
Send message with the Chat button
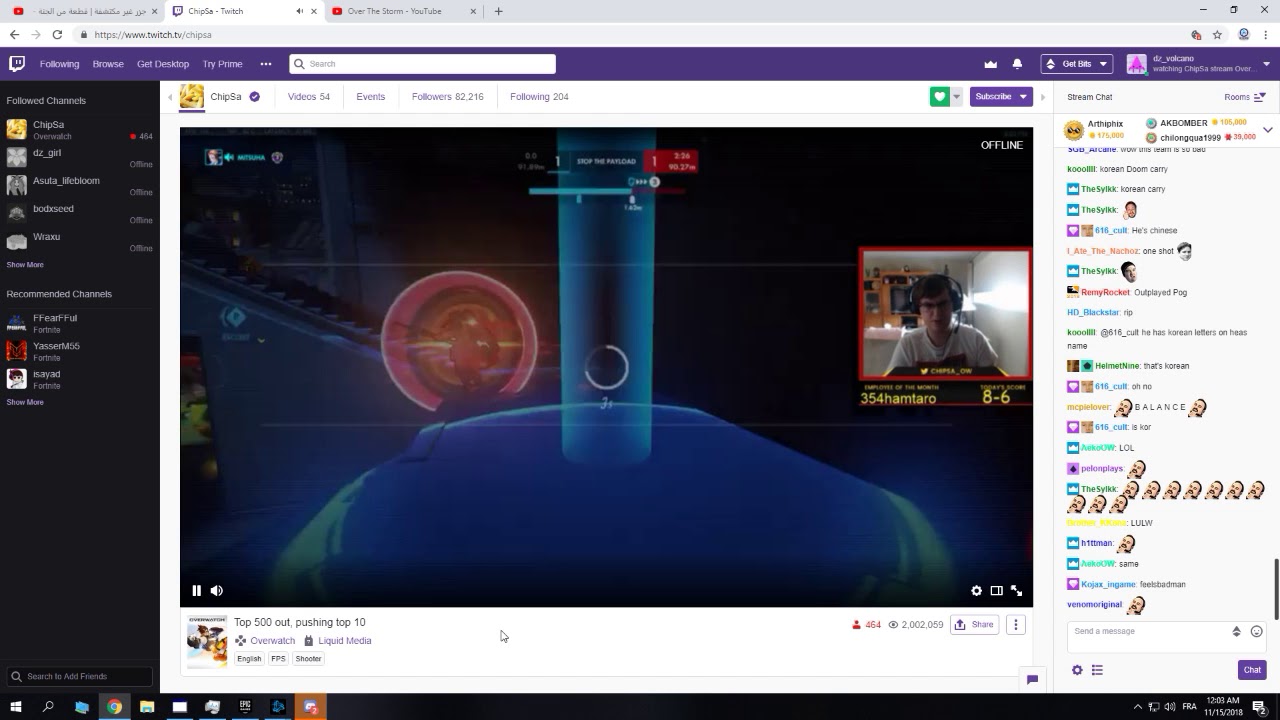(x=1252, y=670)
